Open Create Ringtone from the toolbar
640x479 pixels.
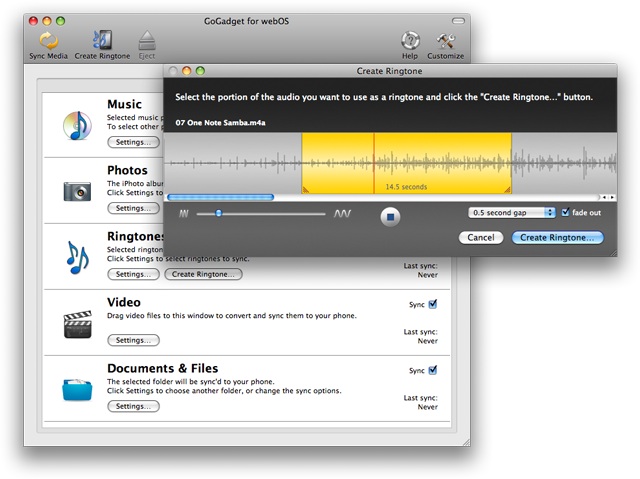point(102,40)
